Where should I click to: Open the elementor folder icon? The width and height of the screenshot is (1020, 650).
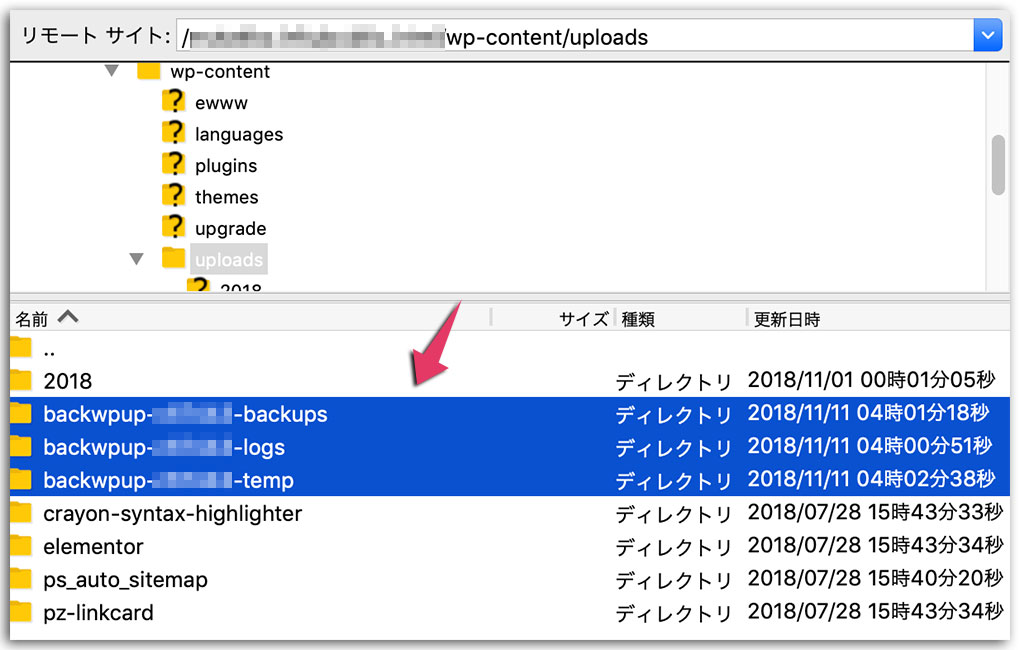tap(20, 546)
